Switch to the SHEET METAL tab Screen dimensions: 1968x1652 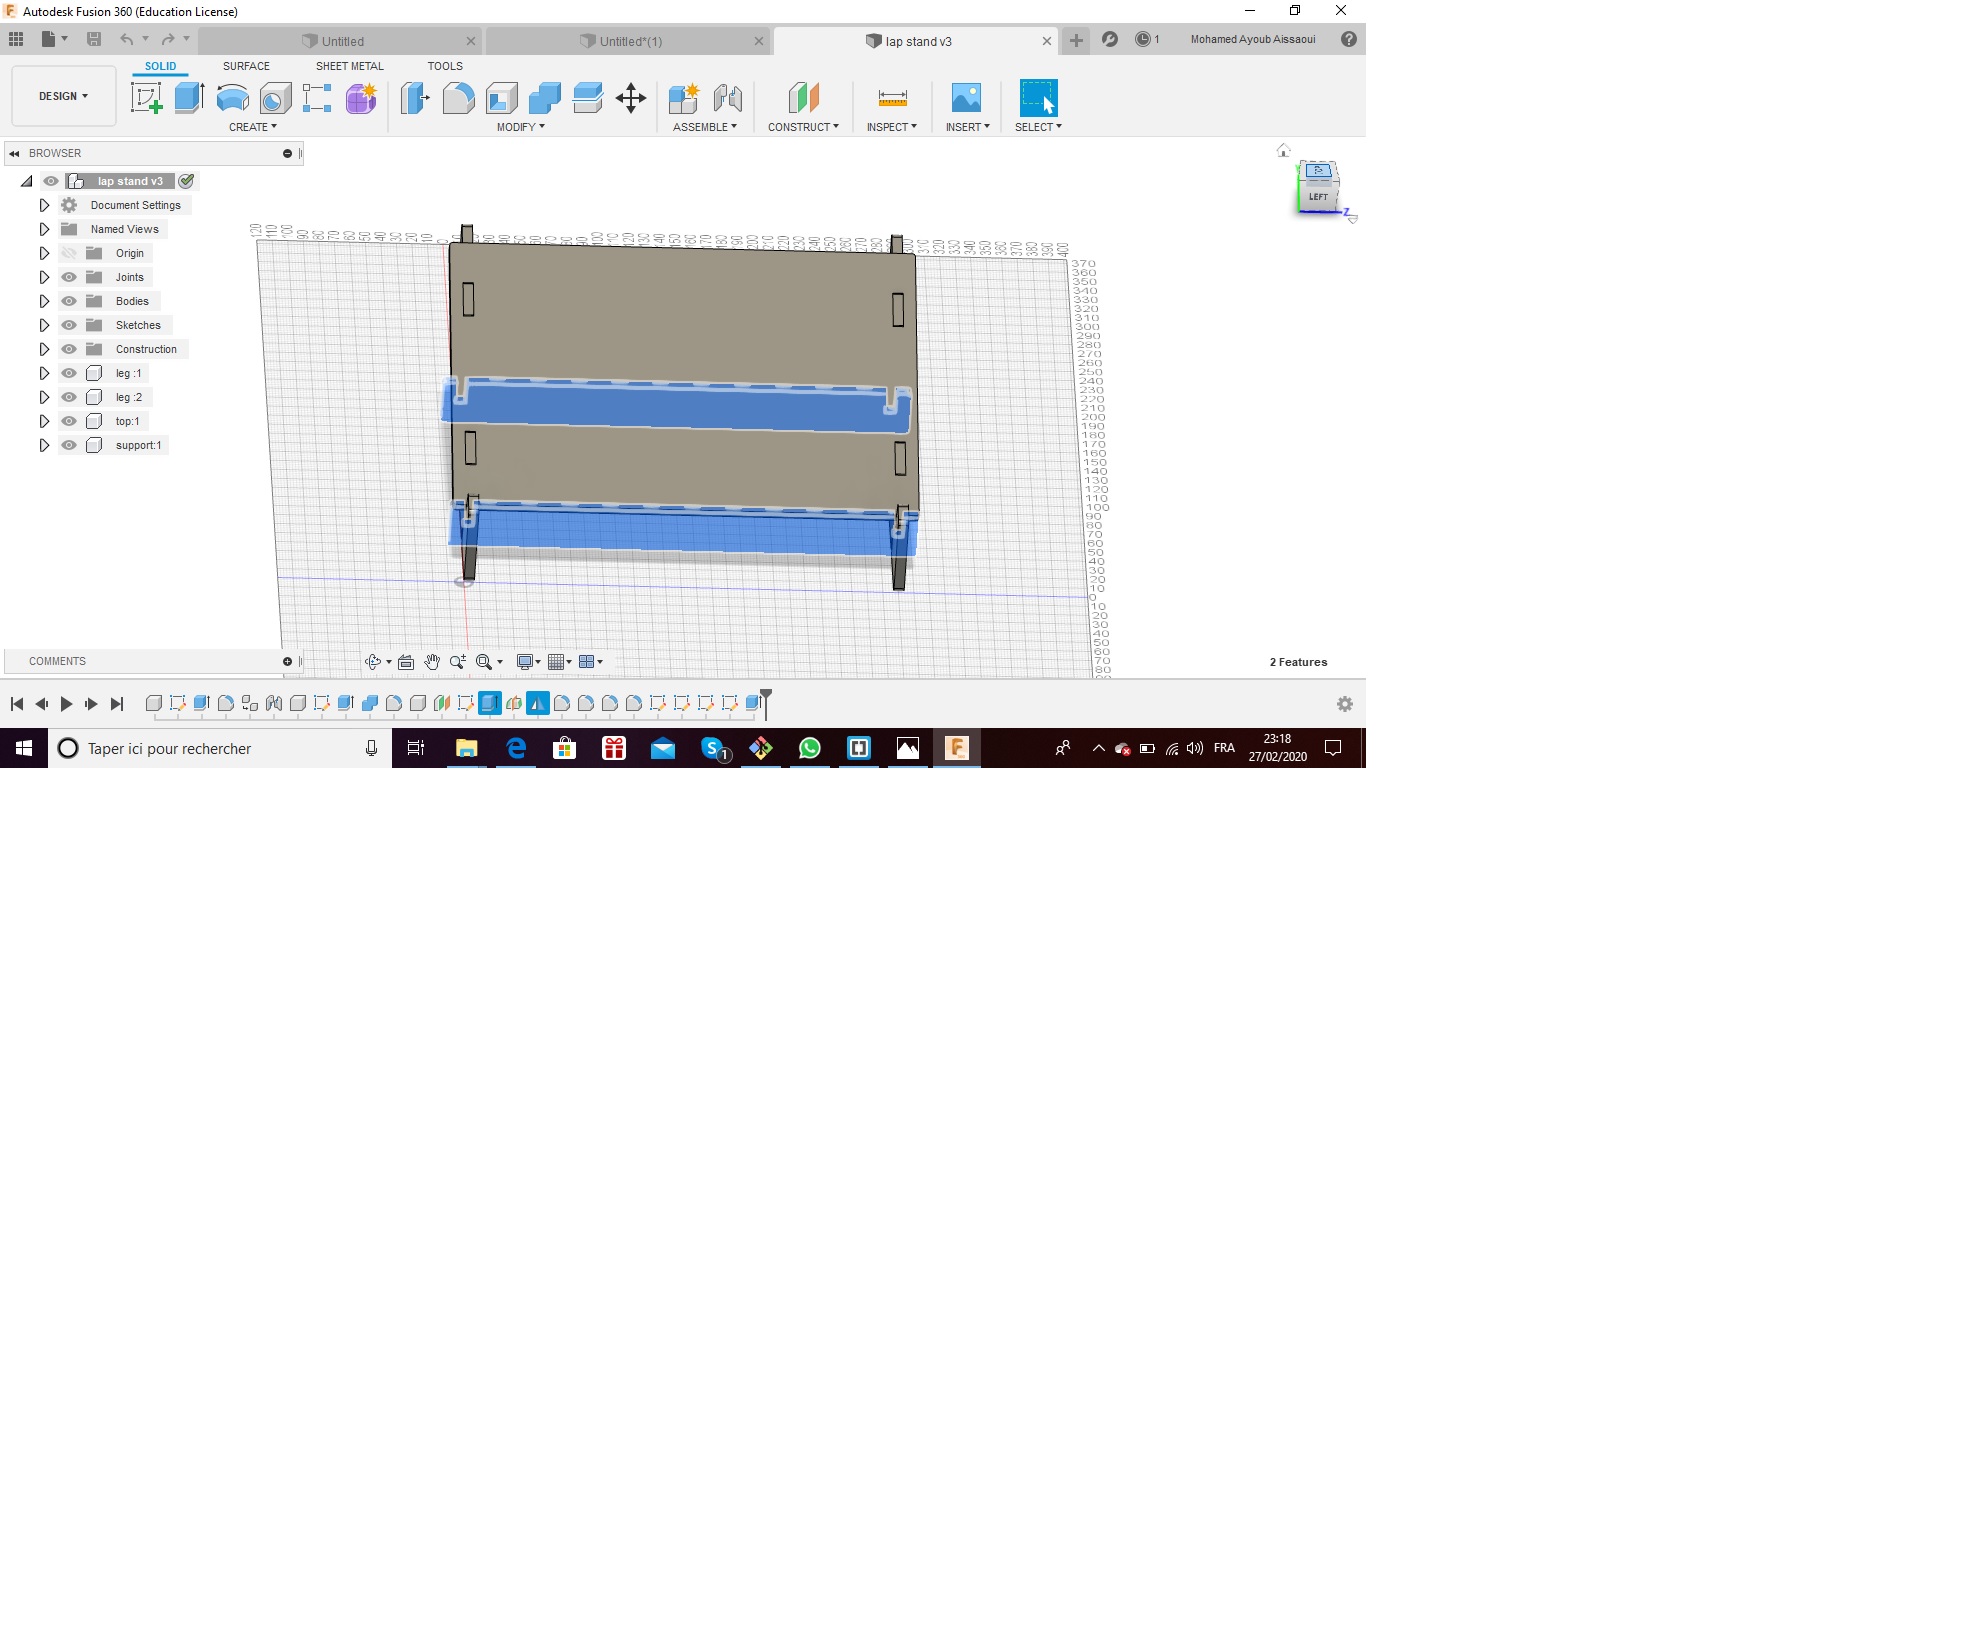pyautogui.click(x=349, y=66)
